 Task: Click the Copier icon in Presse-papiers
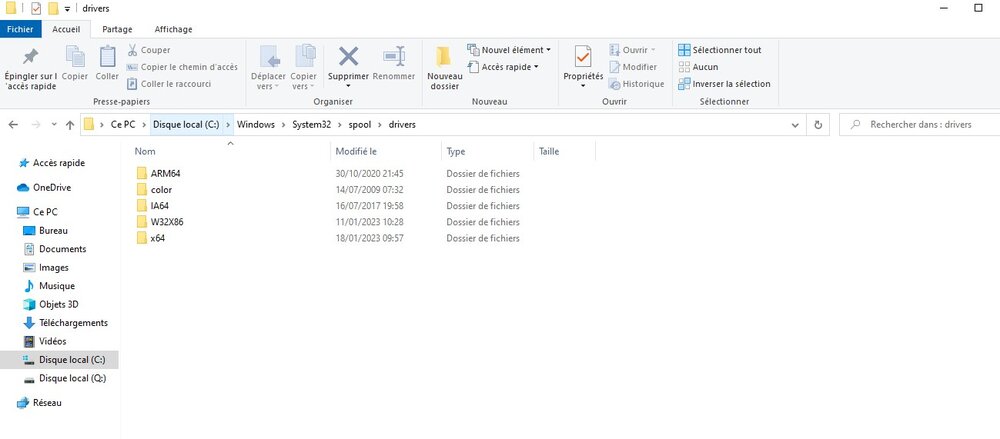(75, 62)
